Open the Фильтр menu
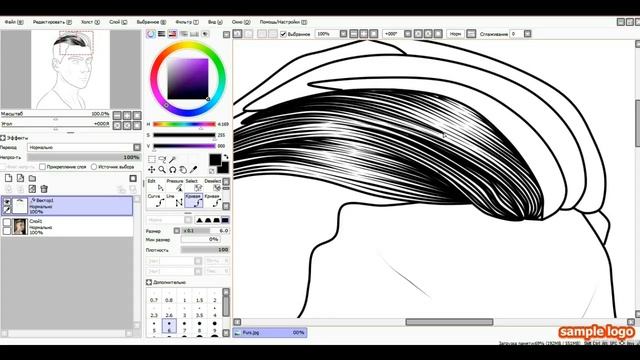640x360 pixels. click(187, 22)
